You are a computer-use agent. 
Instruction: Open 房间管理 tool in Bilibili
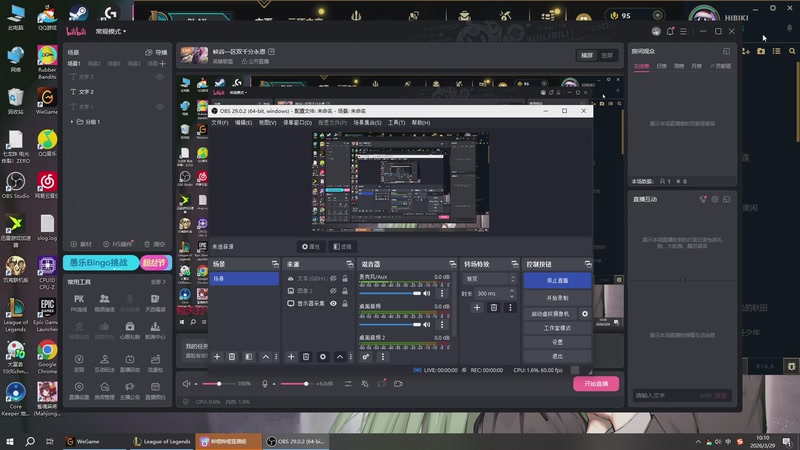pyautogui.click(x=104, y=390)
